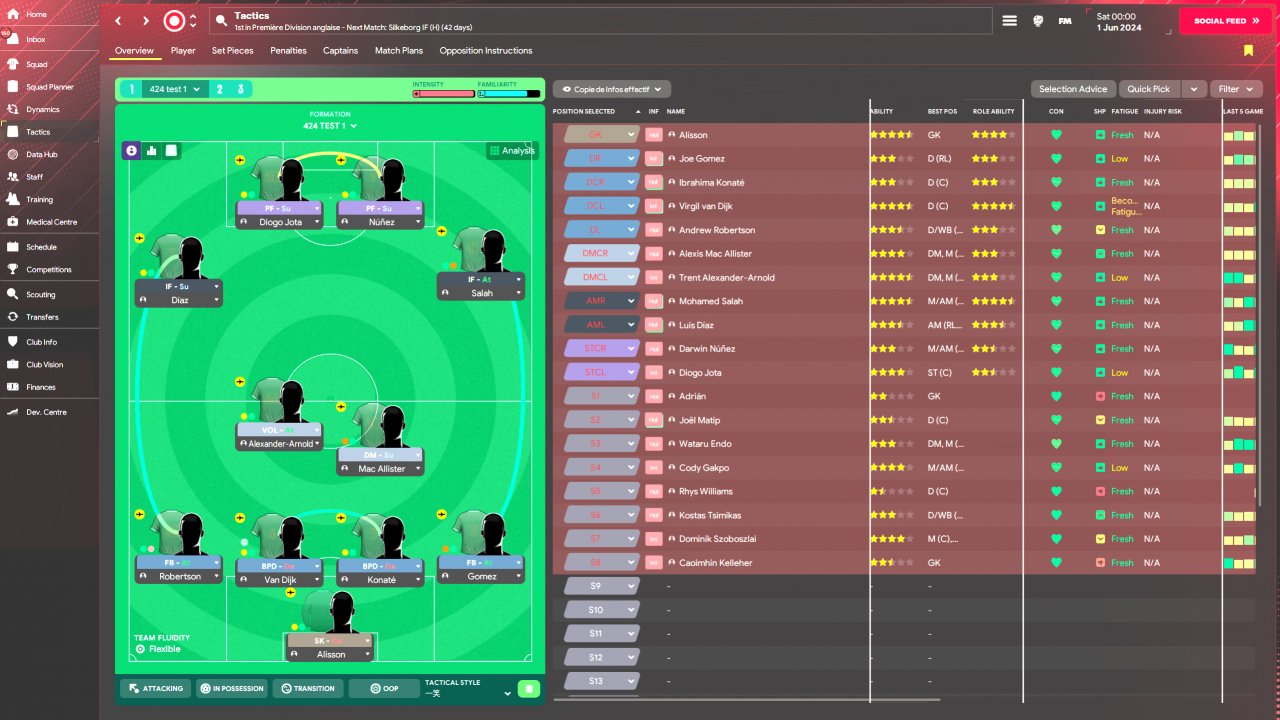The height and width of the screenshot is (720, 1280).
Task: Open the Dev. Centre sidebar icon
Action: click(x=13, y=412)
